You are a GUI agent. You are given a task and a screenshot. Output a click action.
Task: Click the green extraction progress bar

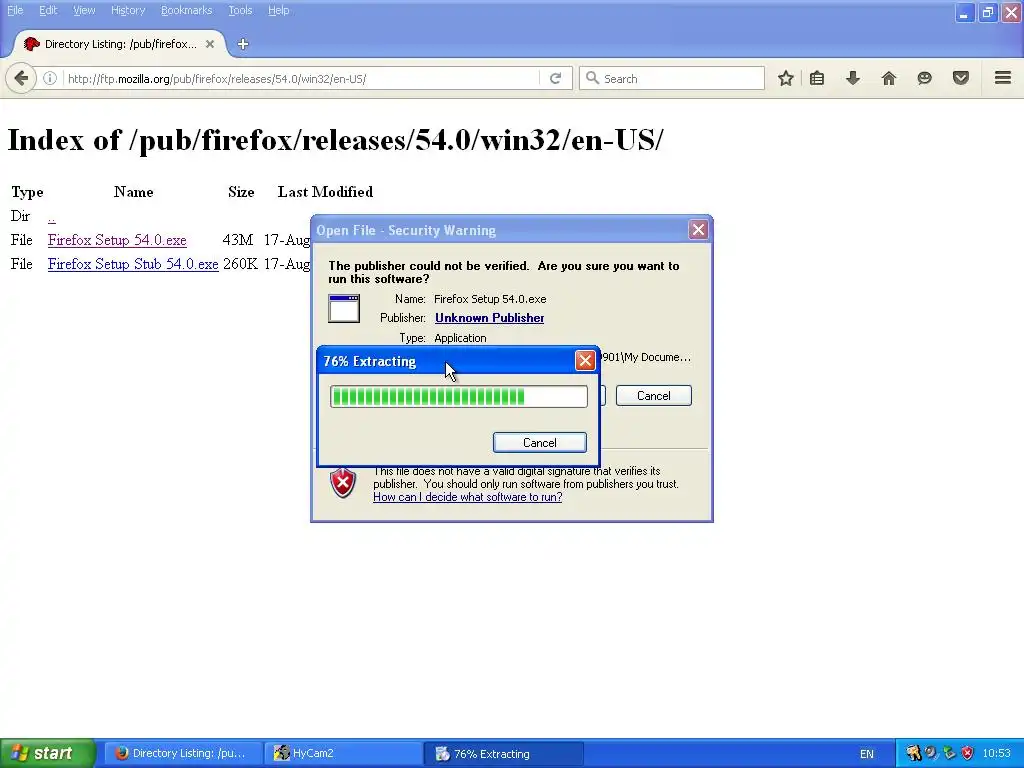point(458,396)
